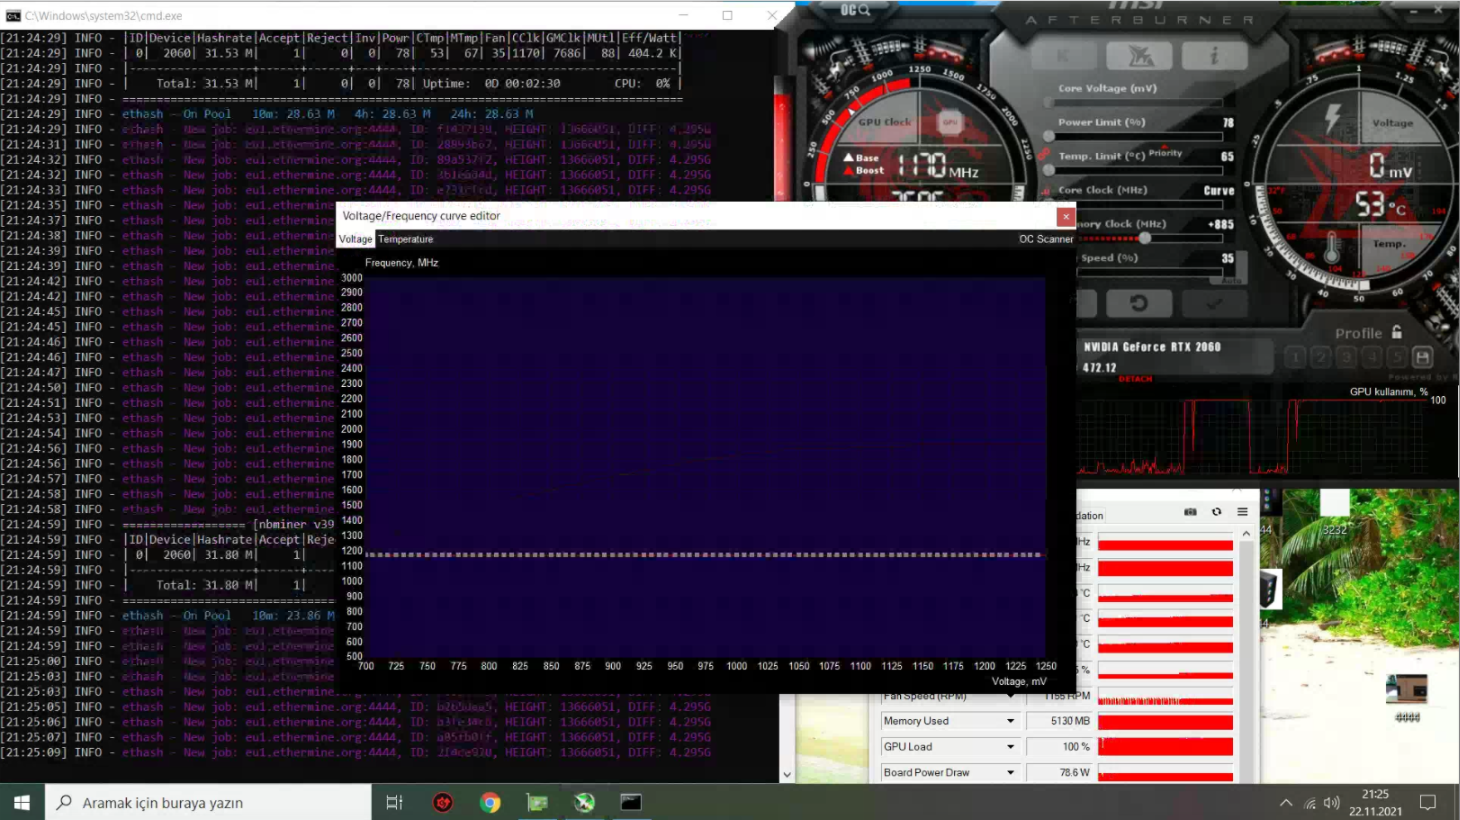This screenshot has width=1460, height=820.
Task: Take a screenshot with GPU-Z camera icon
Action: [x=1190, y=512]
